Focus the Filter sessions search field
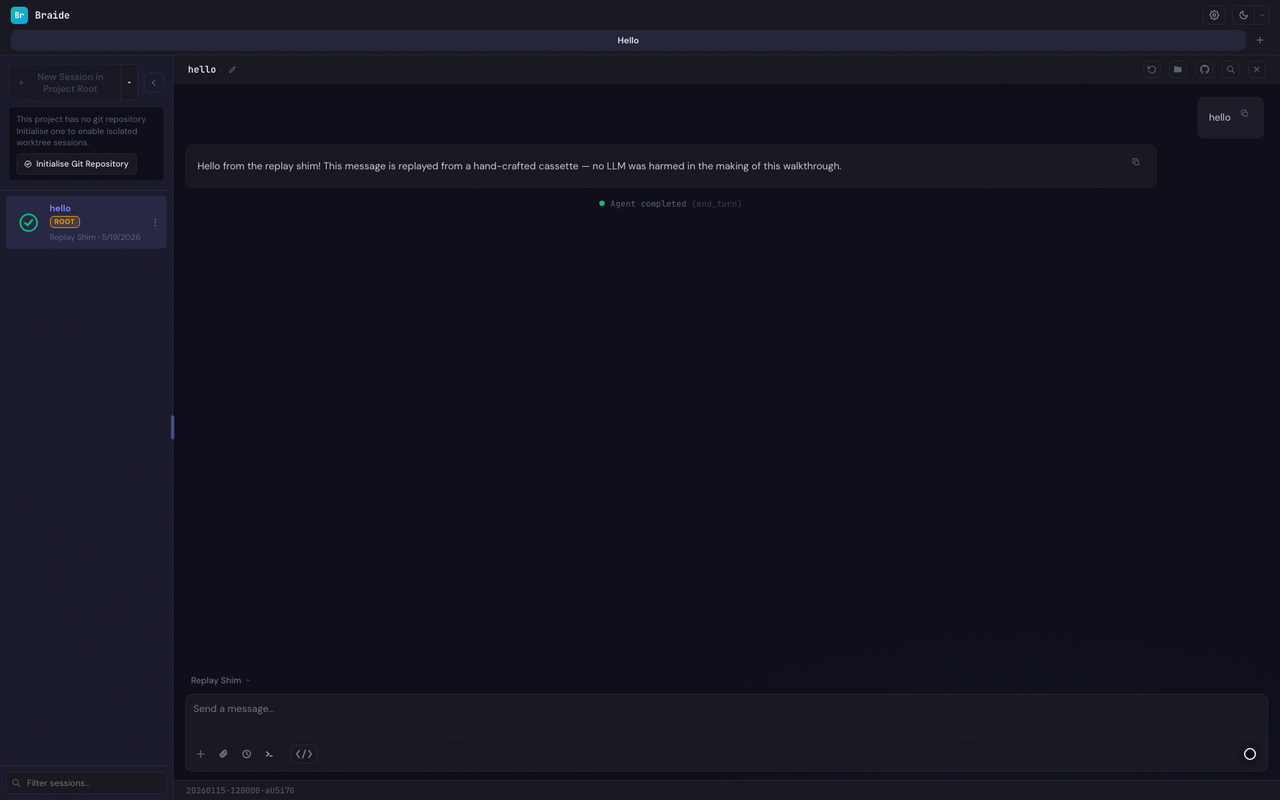The height and width of the screenshot is (800, 1280). (x=86, y=783)
